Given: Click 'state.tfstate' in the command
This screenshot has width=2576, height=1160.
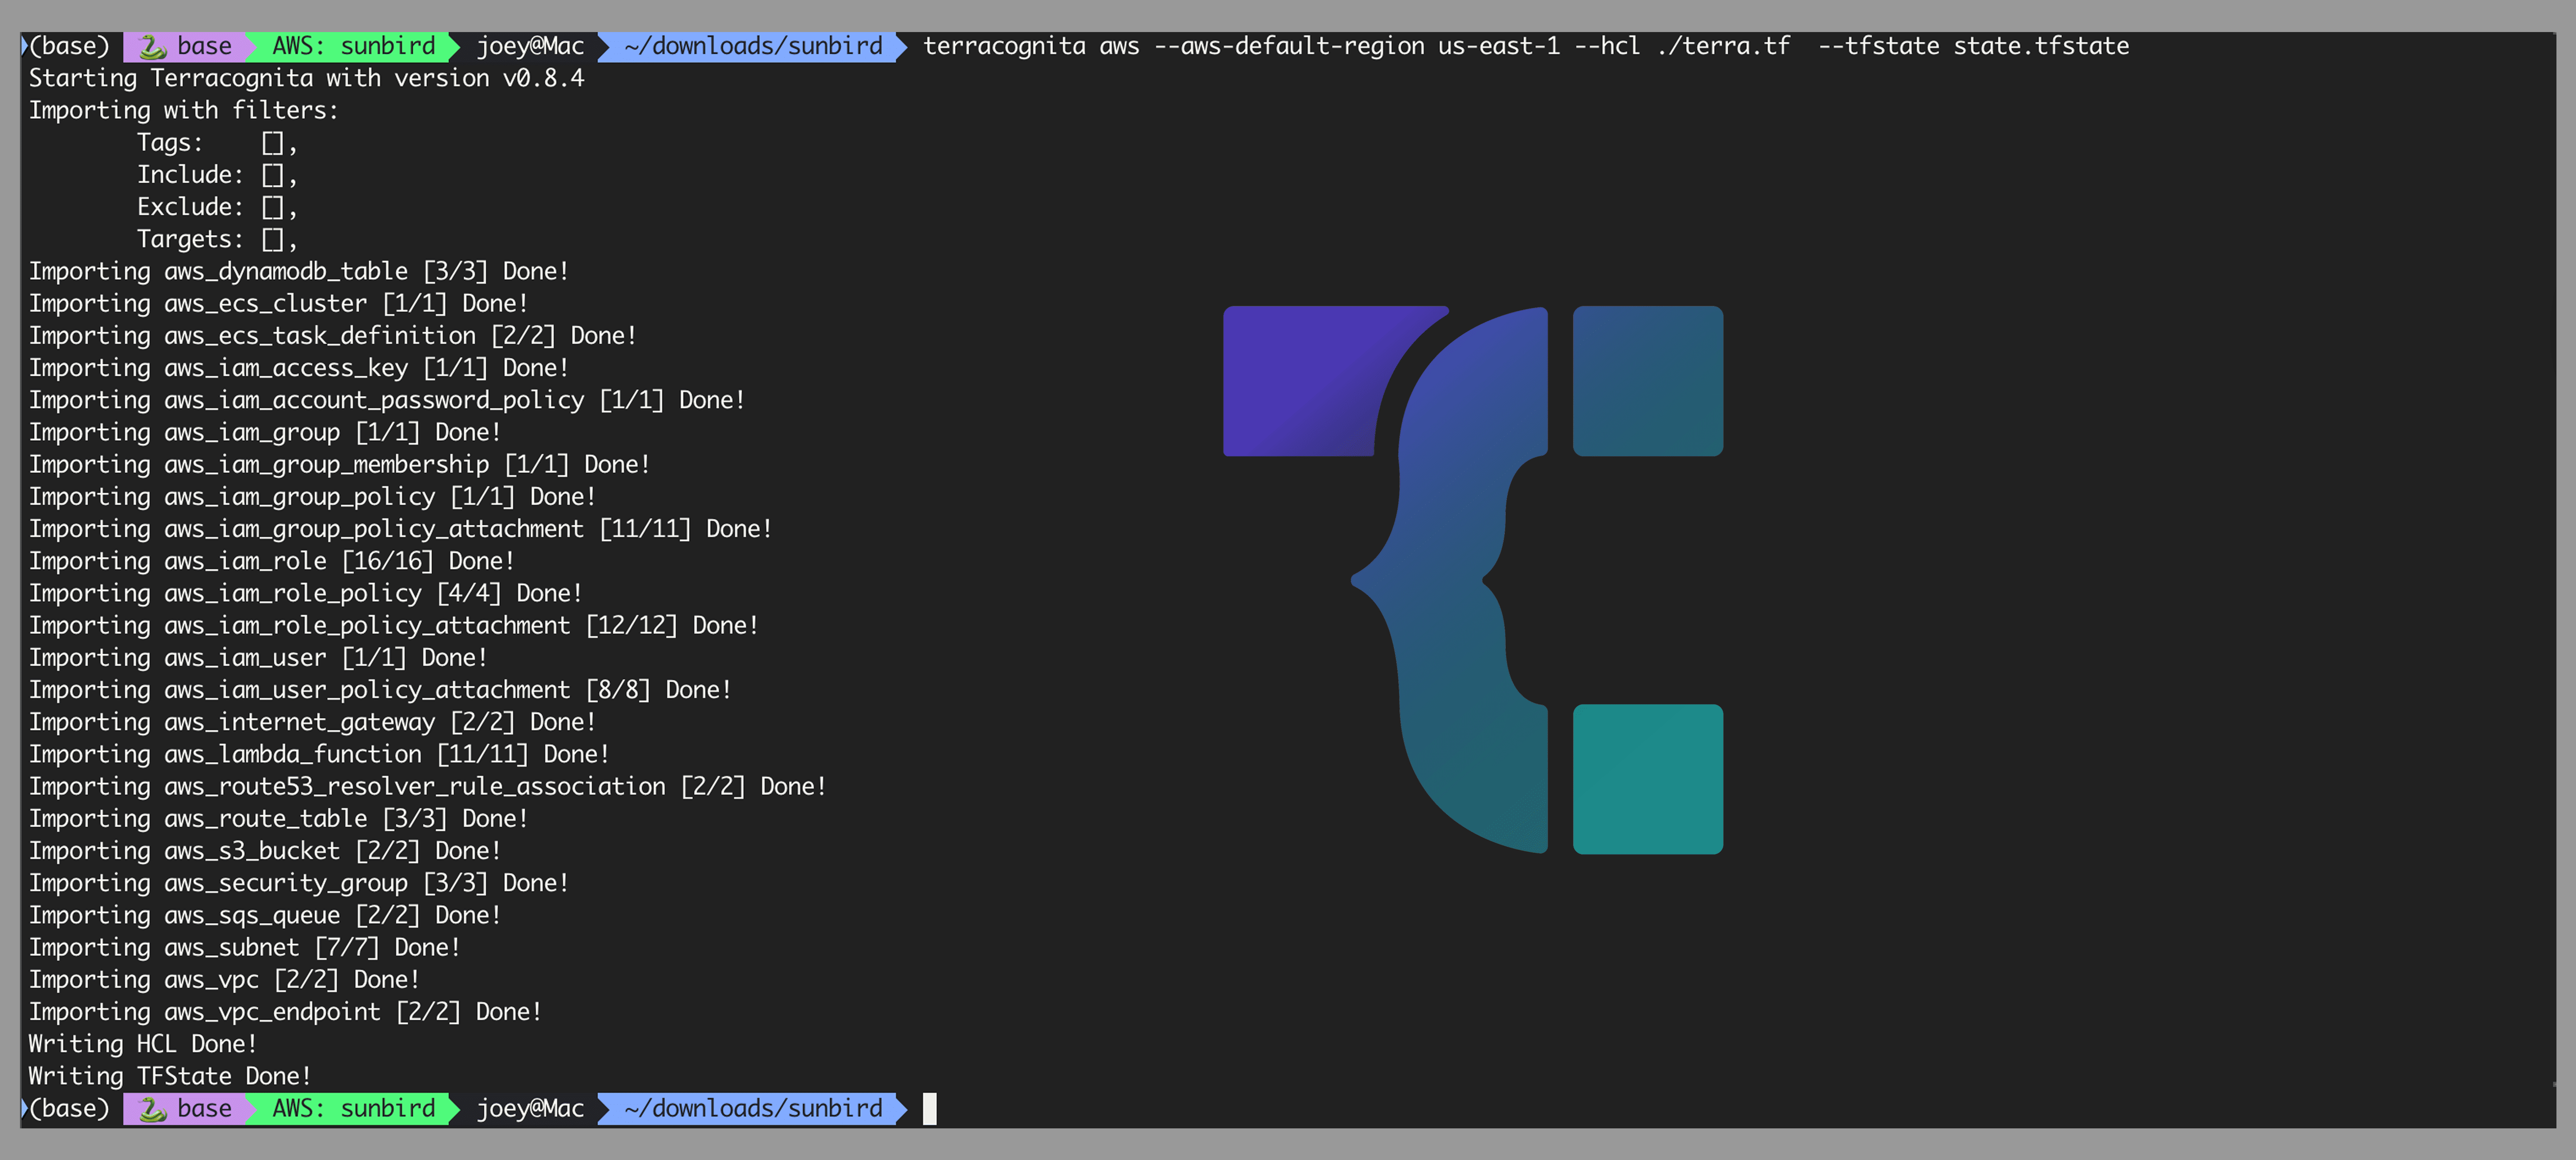Looking at the screenshot, I should 2041,46.
